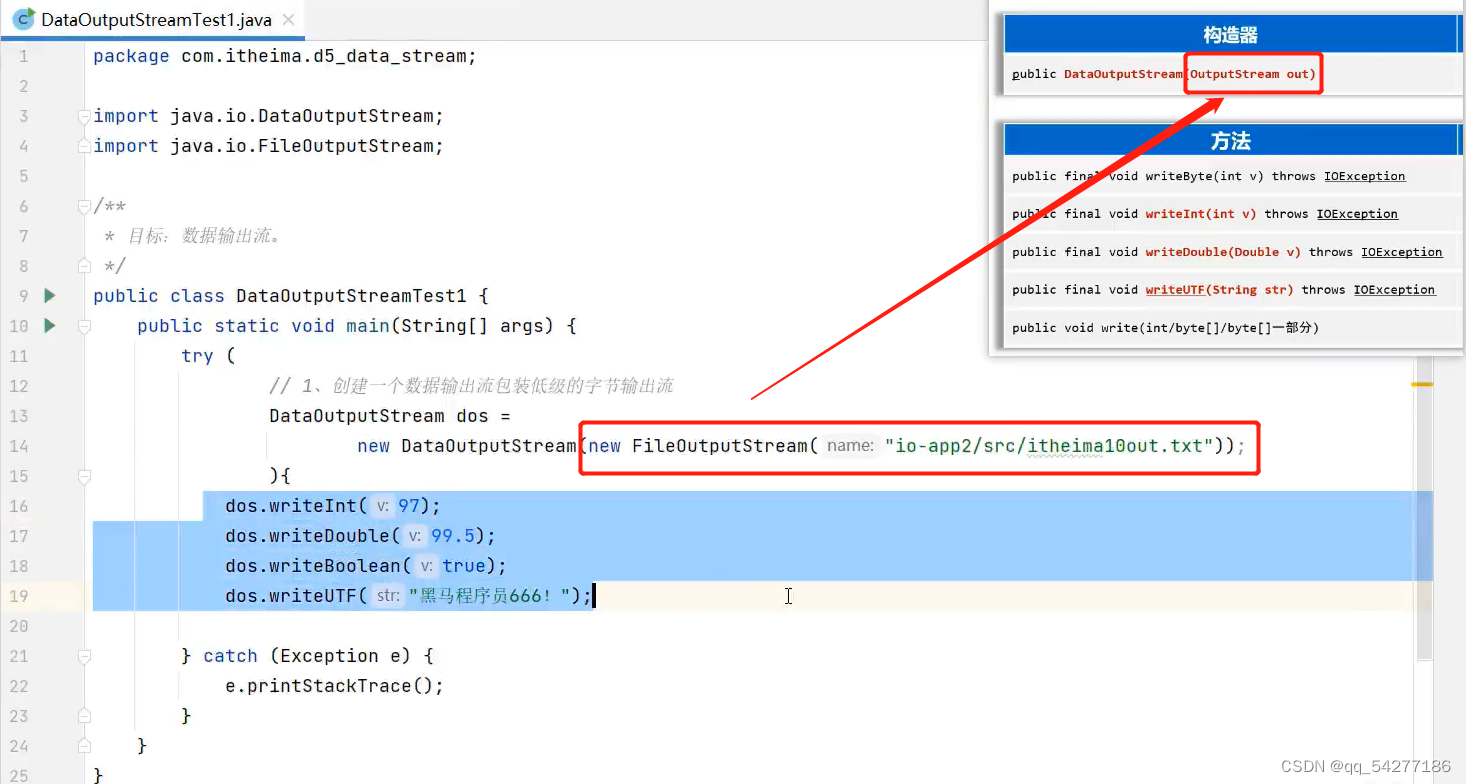Click dos.writeInt call on line 16
Viewport: 1466px width, 784px height.
tap(332, 506)
